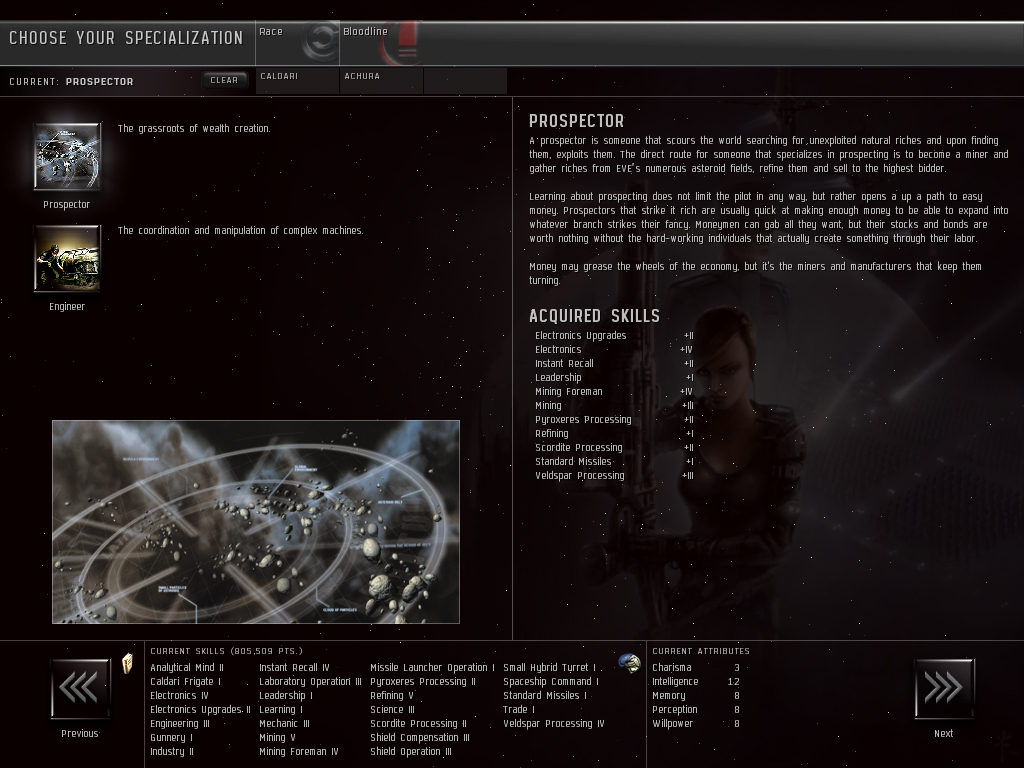Screen dimensions: 1024x768
Task: Click the Caldari race emblem icon
Action: (x=321, y=40)
